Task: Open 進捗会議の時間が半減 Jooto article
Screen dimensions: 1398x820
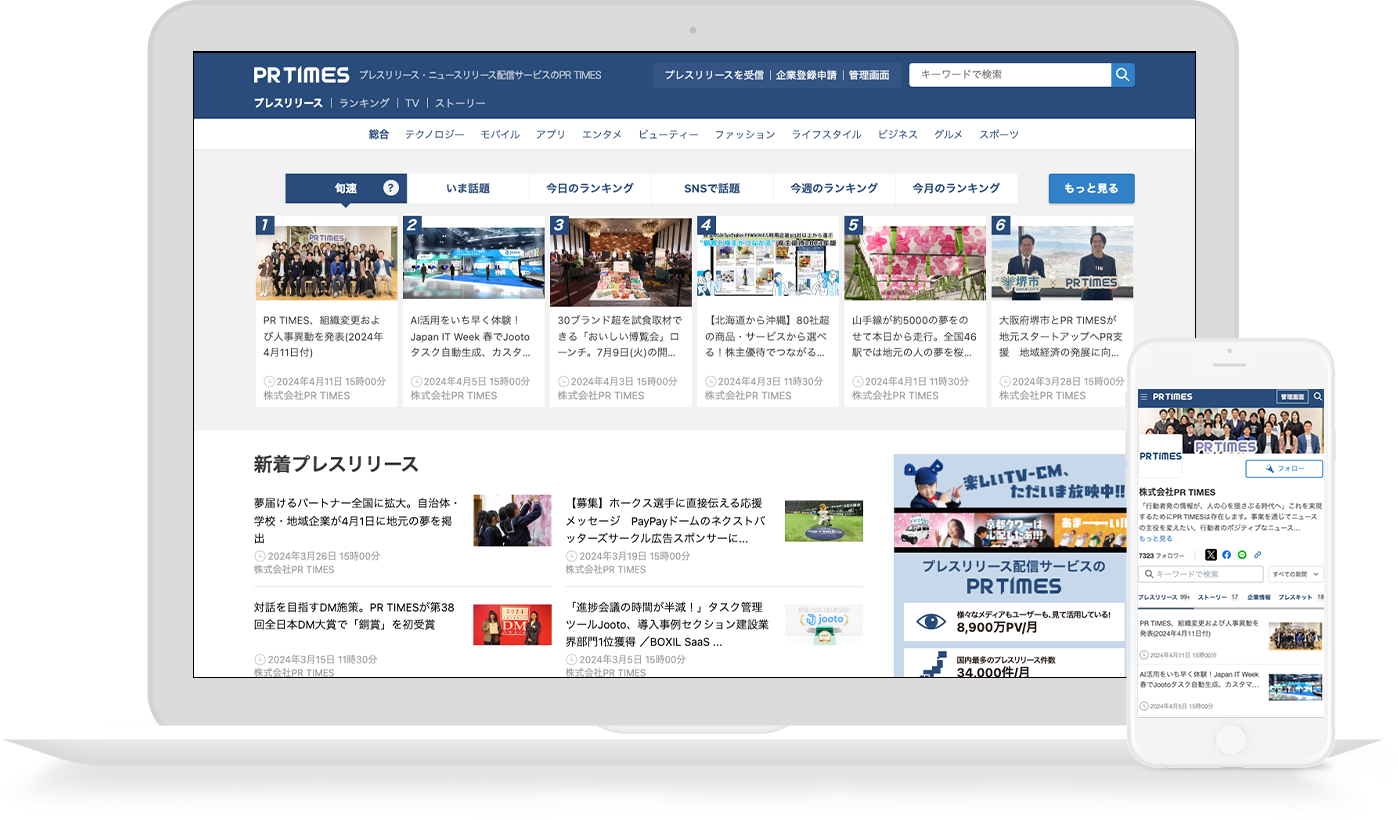Action: (668, 624)
